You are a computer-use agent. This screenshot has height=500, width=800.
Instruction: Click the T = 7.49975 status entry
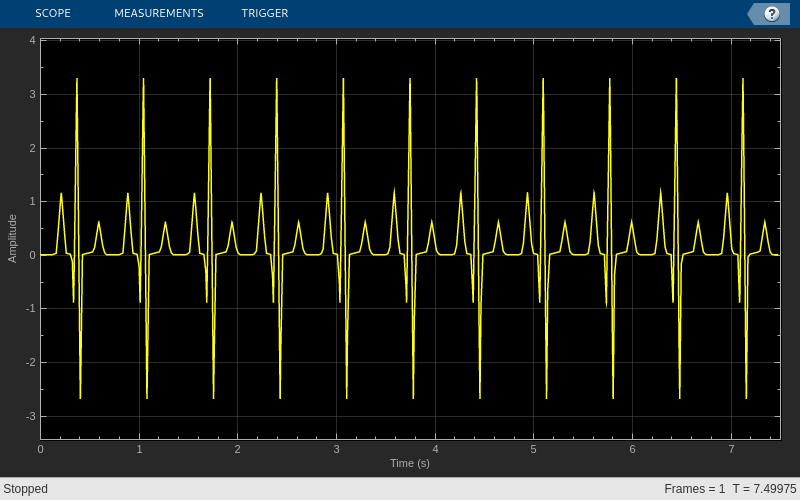pyautogui.click(x=764, y=489)
